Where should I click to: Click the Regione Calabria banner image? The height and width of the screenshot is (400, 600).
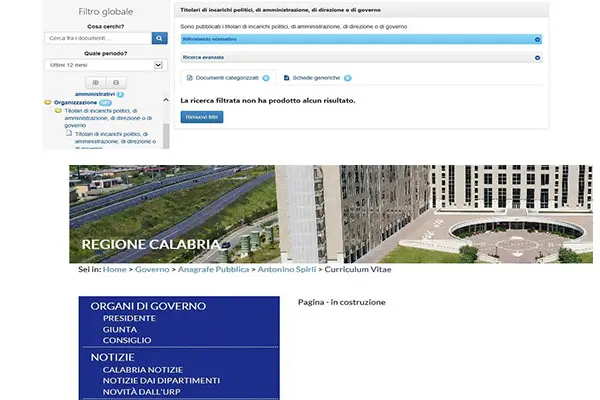click(331, 214)
